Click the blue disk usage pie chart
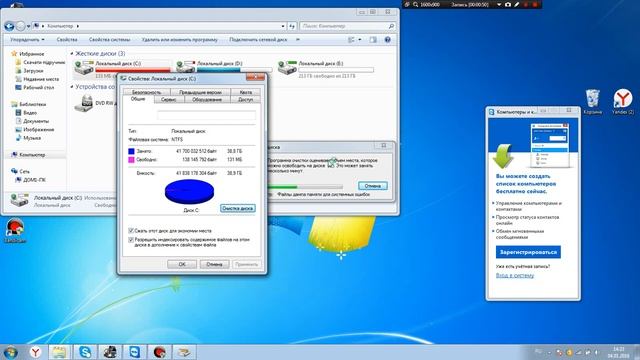Image resolution: width=640 pixels, height=360 pixels. 189,192
